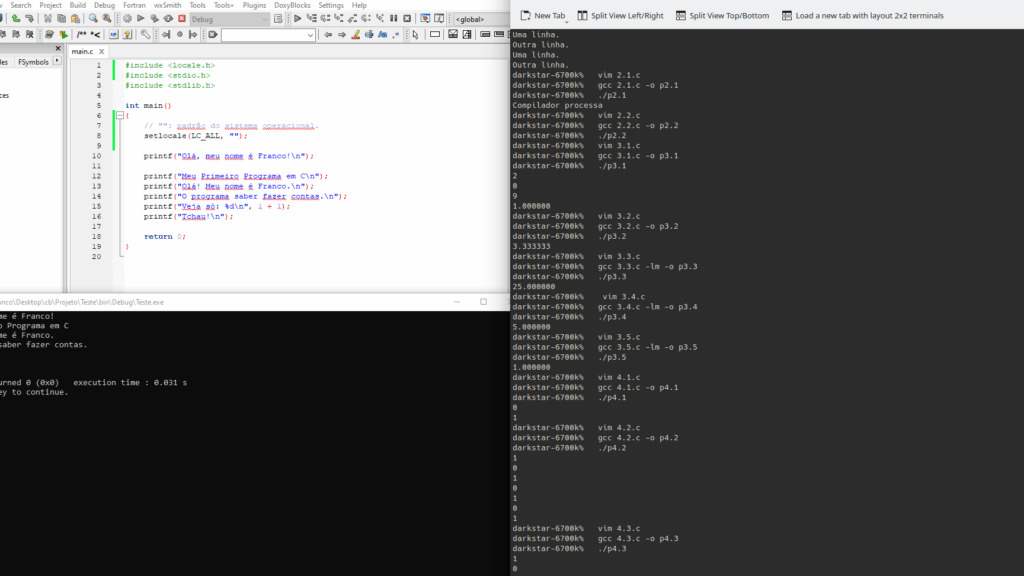Click the DoxyBlocks line comment icon
Image resolution: width=1024 pixels, height=576 pixels.
pyautogui.click(x=95, y=35)
